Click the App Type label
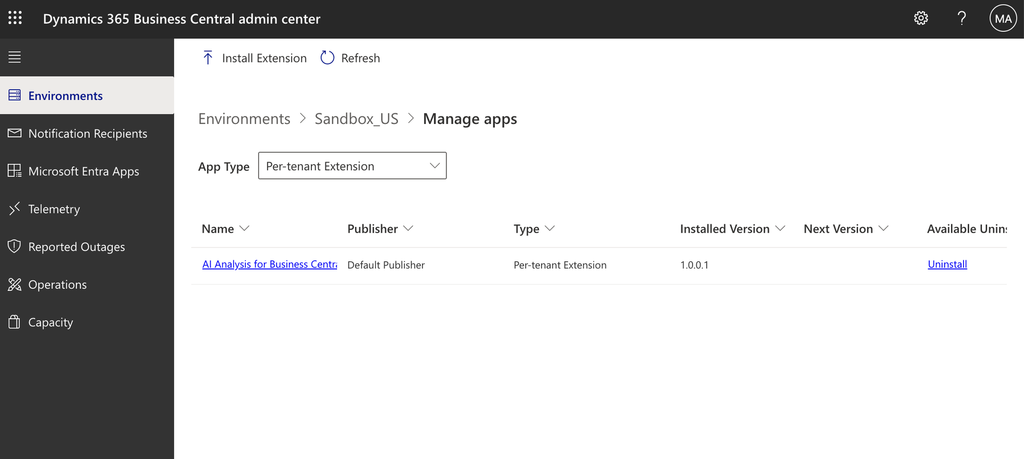The height and width of the screenshot is (459, 1024). coord(224,166)
